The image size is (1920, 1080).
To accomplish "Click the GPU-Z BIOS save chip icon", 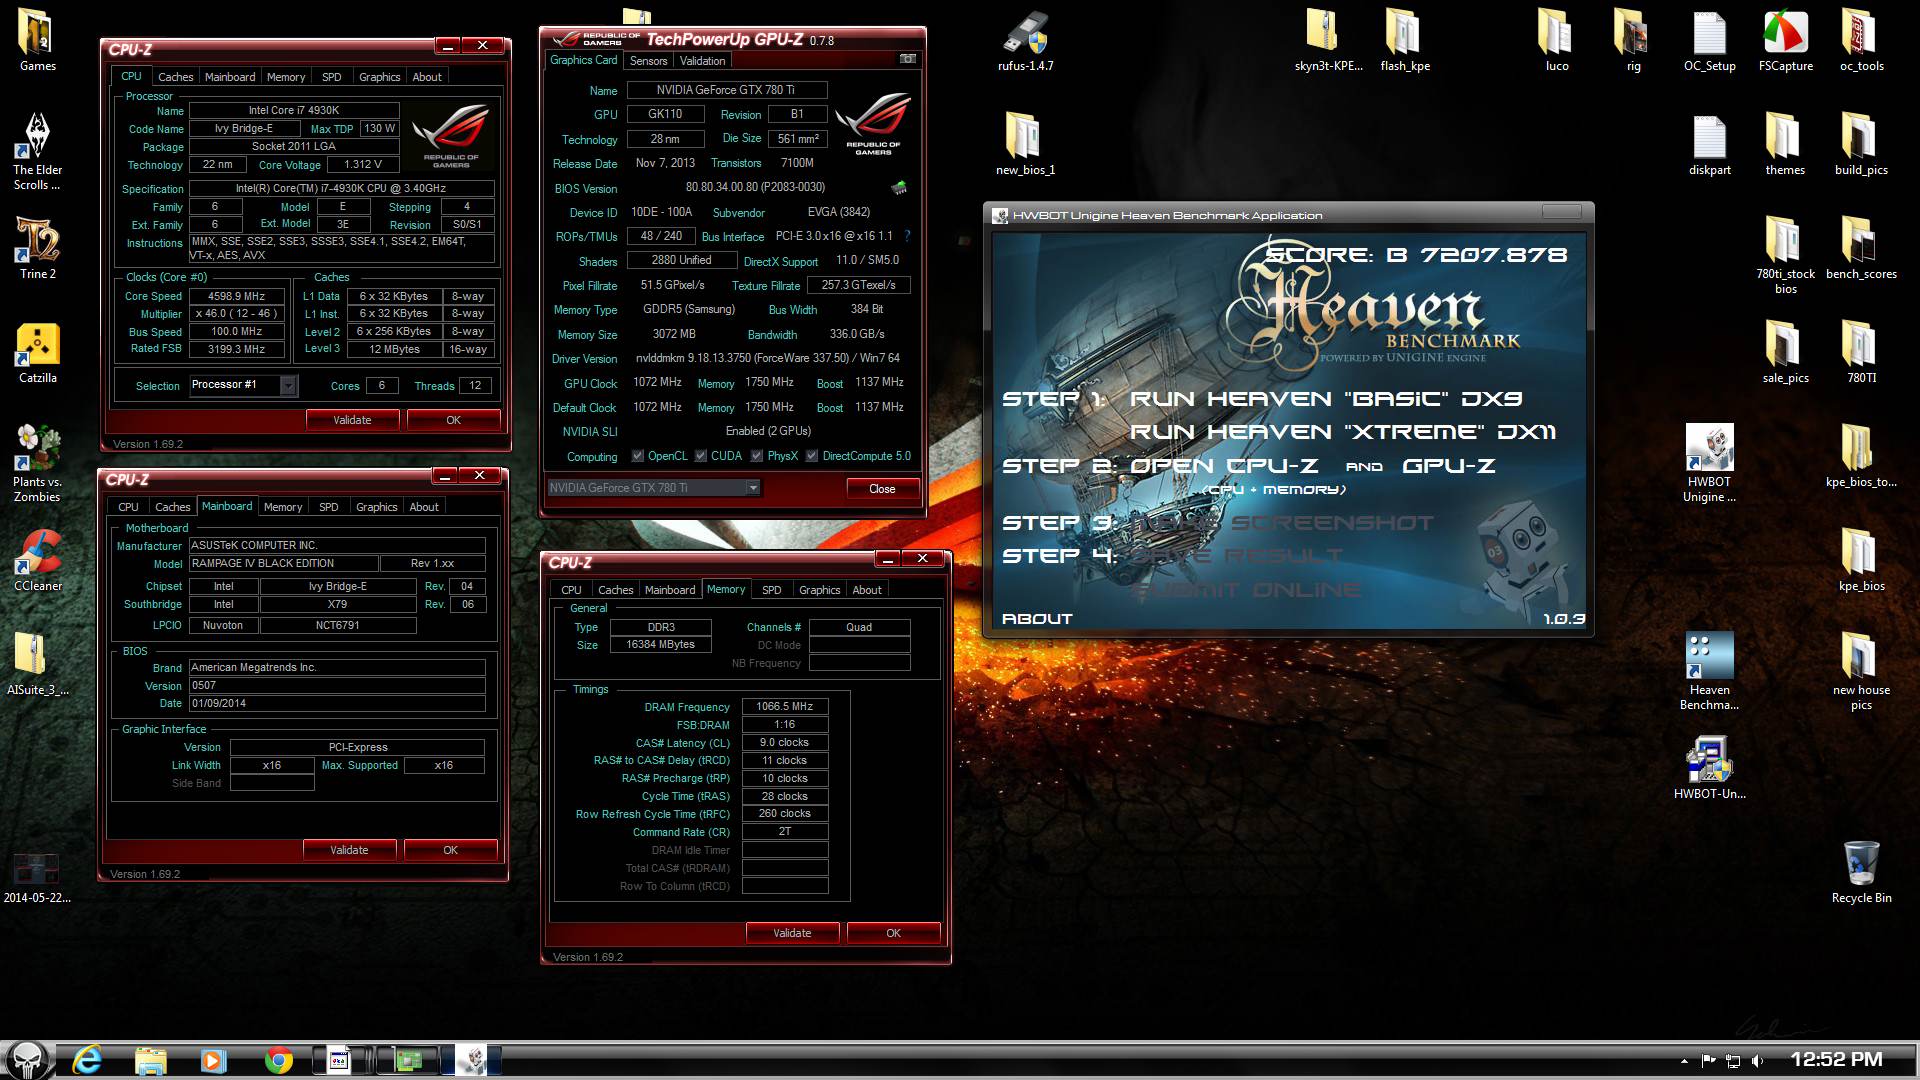I will coord(899,188).
